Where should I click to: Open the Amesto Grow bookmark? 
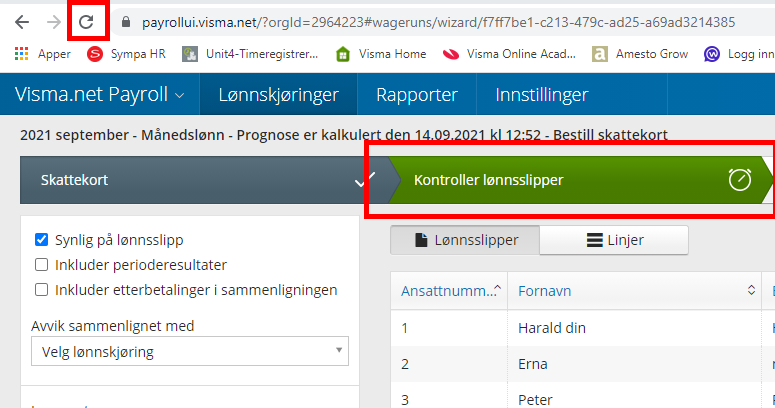[x=640, y=54]
